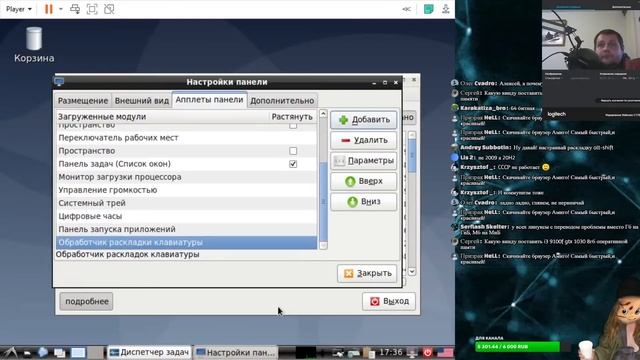The image size is (640, 360).
Task: Click applet list scrollbar down arrow
Action: point(323,245)
